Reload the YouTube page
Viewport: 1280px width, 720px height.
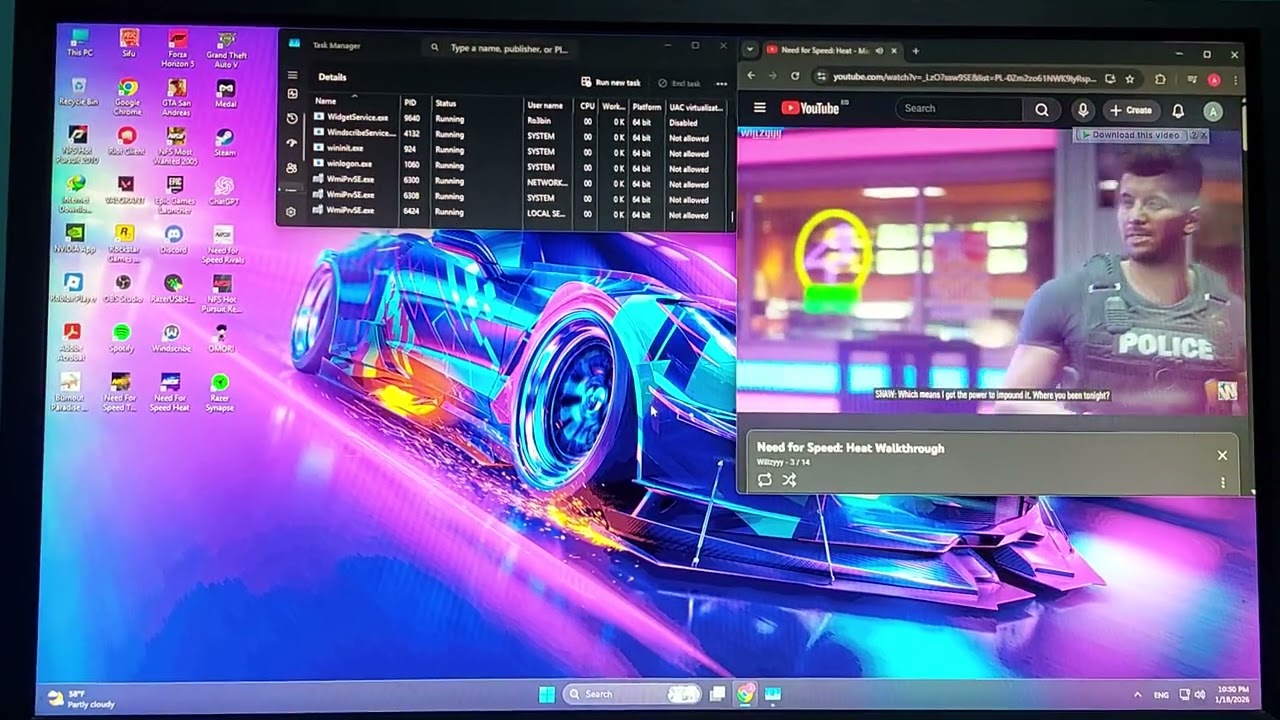(x=795, y=76)
